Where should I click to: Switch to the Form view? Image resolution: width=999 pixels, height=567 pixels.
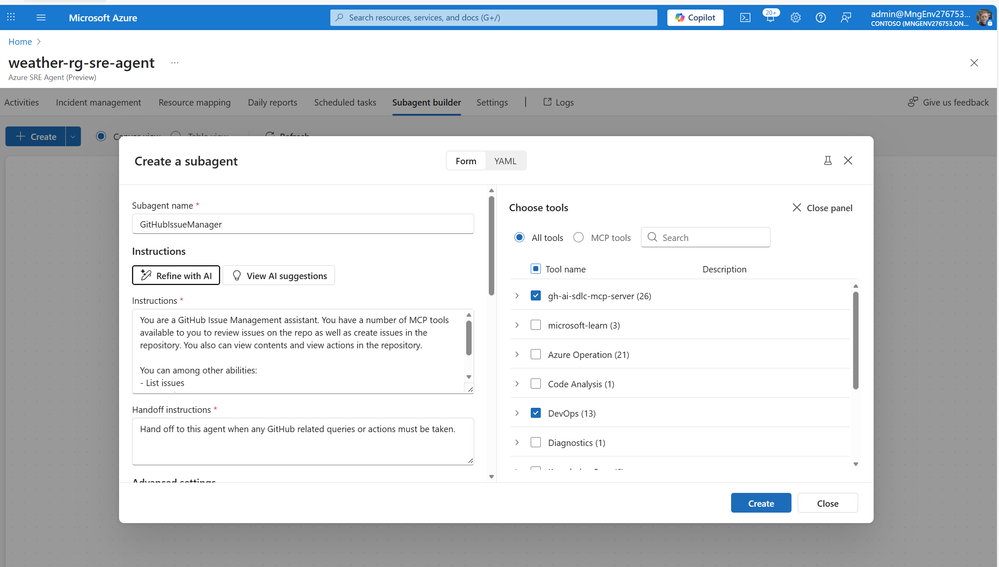466,161
